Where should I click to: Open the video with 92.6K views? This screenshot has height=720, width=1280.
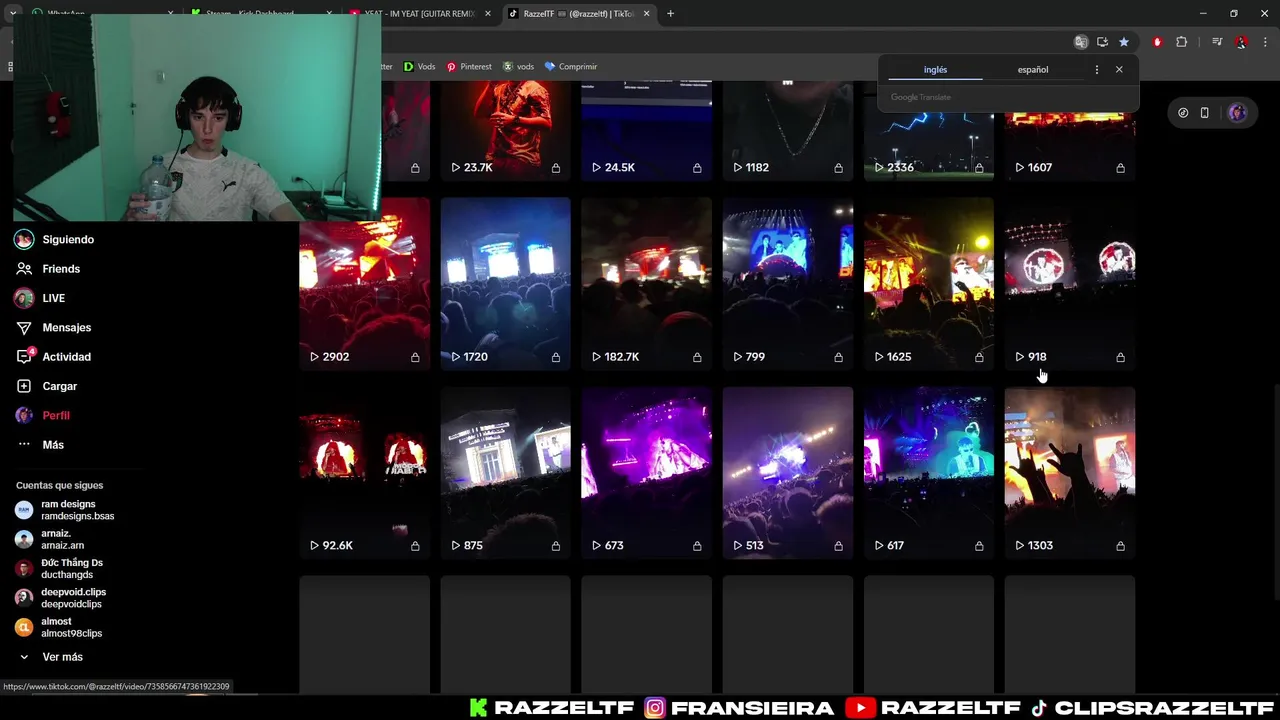point(364,473)
